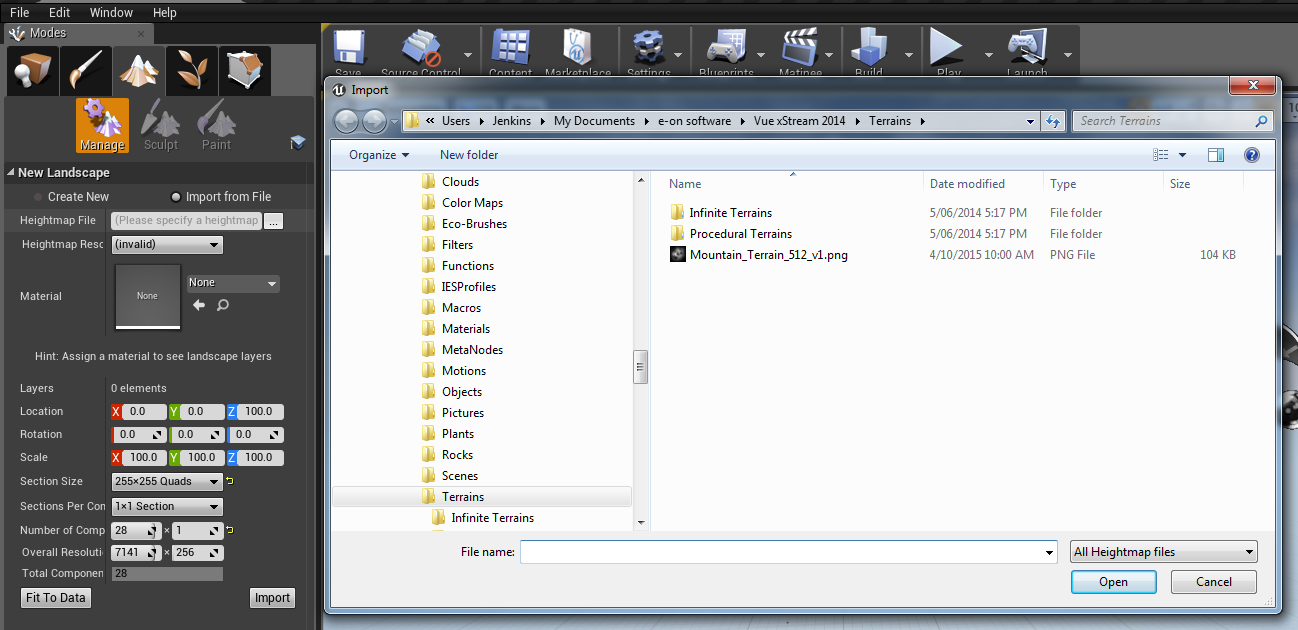Click the Search Terrains field
Image resolution: width=1298 pixels, height=630 pixels.
[1173, 121]
